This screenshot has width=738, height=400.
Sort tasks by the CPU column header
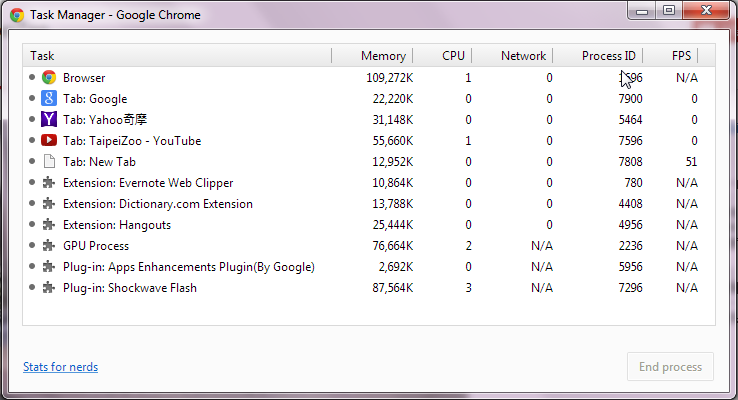click(453, 56)
